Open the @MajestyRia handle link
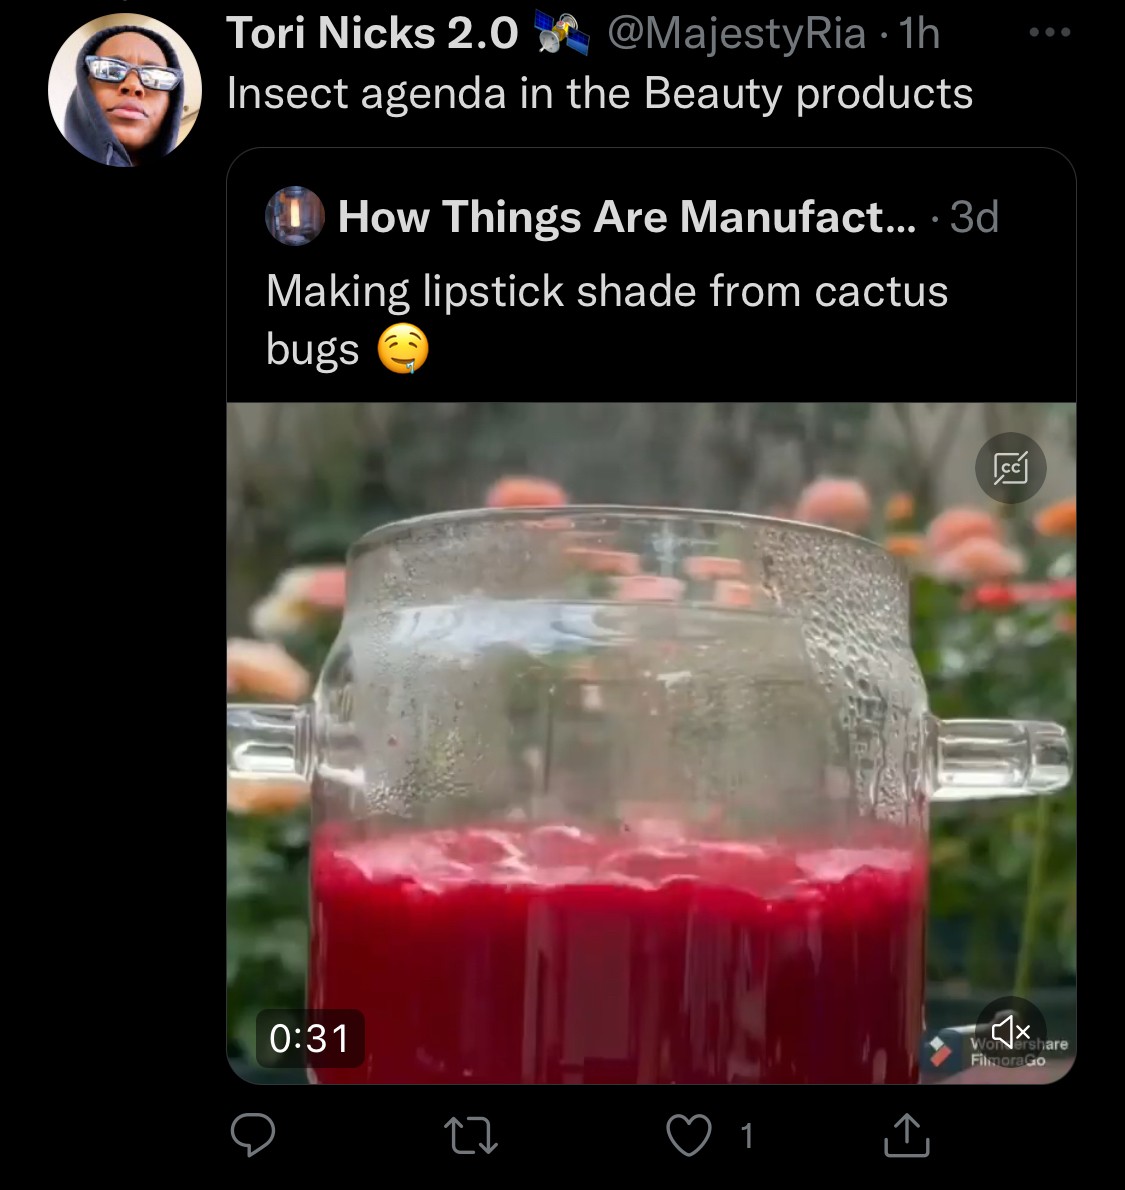 click(x=736, y=33)
